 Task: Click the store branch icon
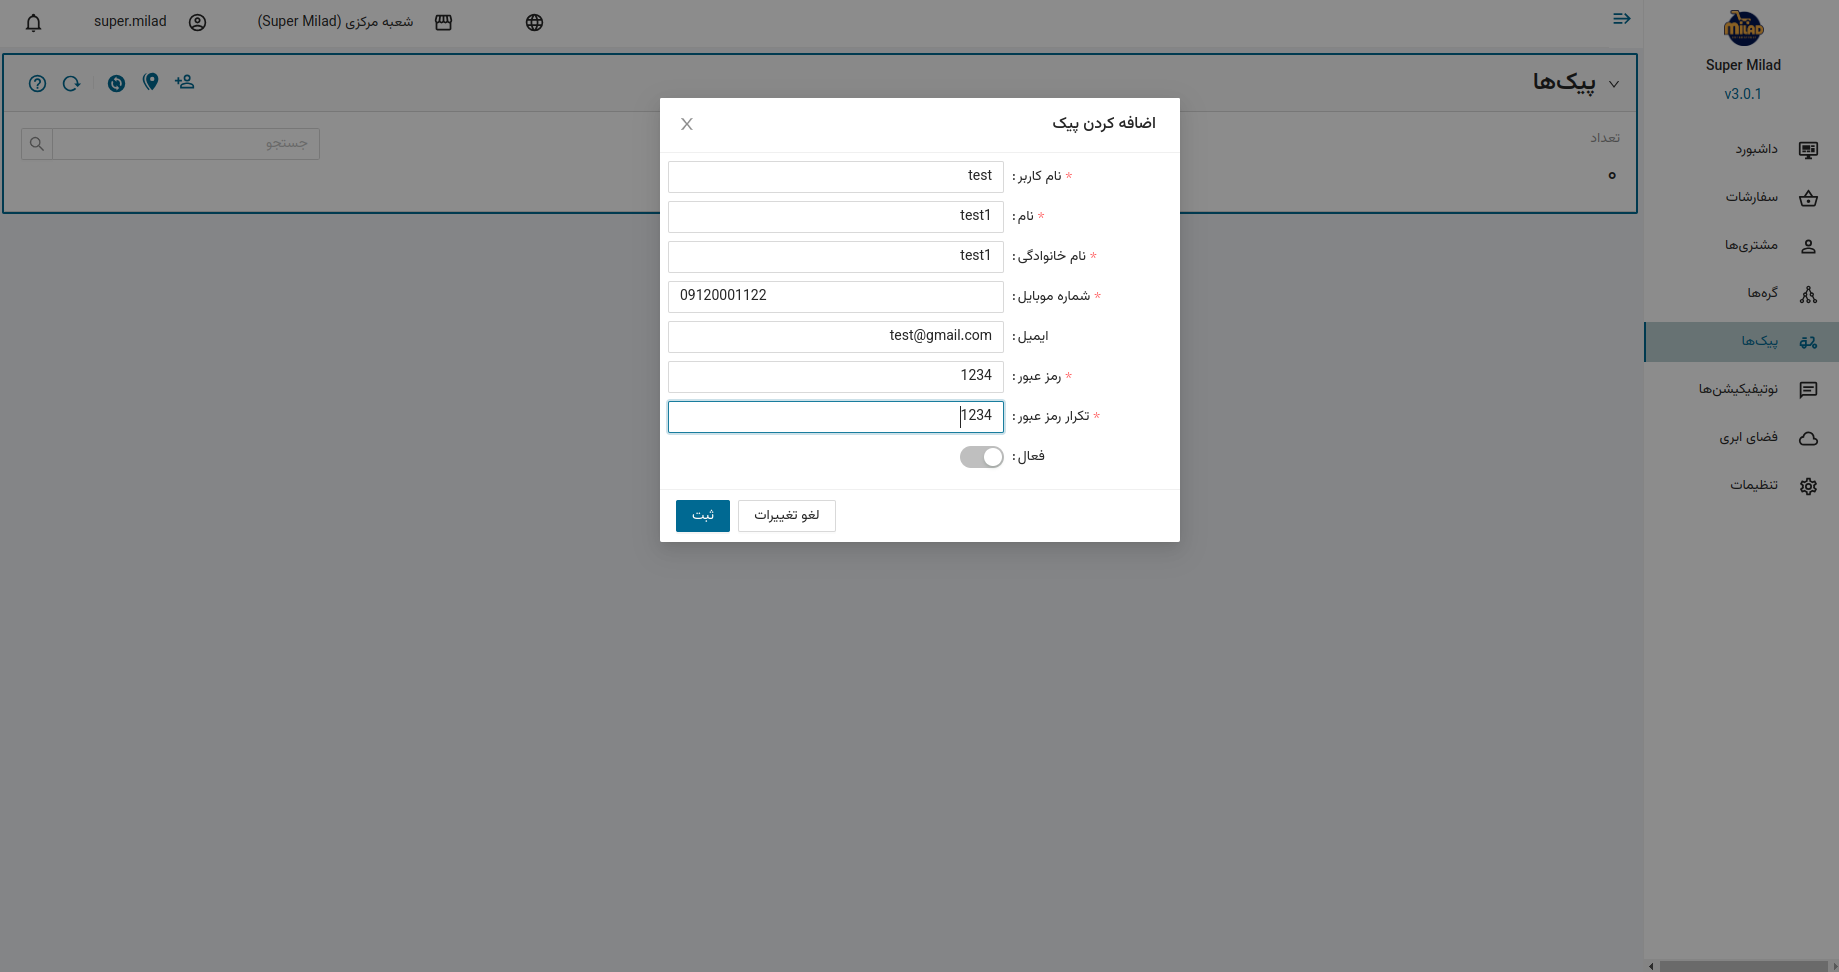[444, 23]
